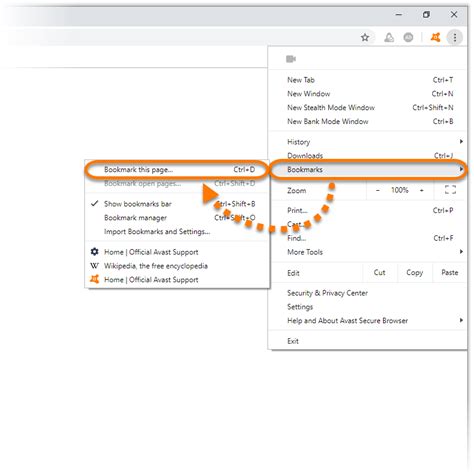This screenshot has height=476, width=474.
Task: Open a New Bank Mode Window
Action: (367, 121)
